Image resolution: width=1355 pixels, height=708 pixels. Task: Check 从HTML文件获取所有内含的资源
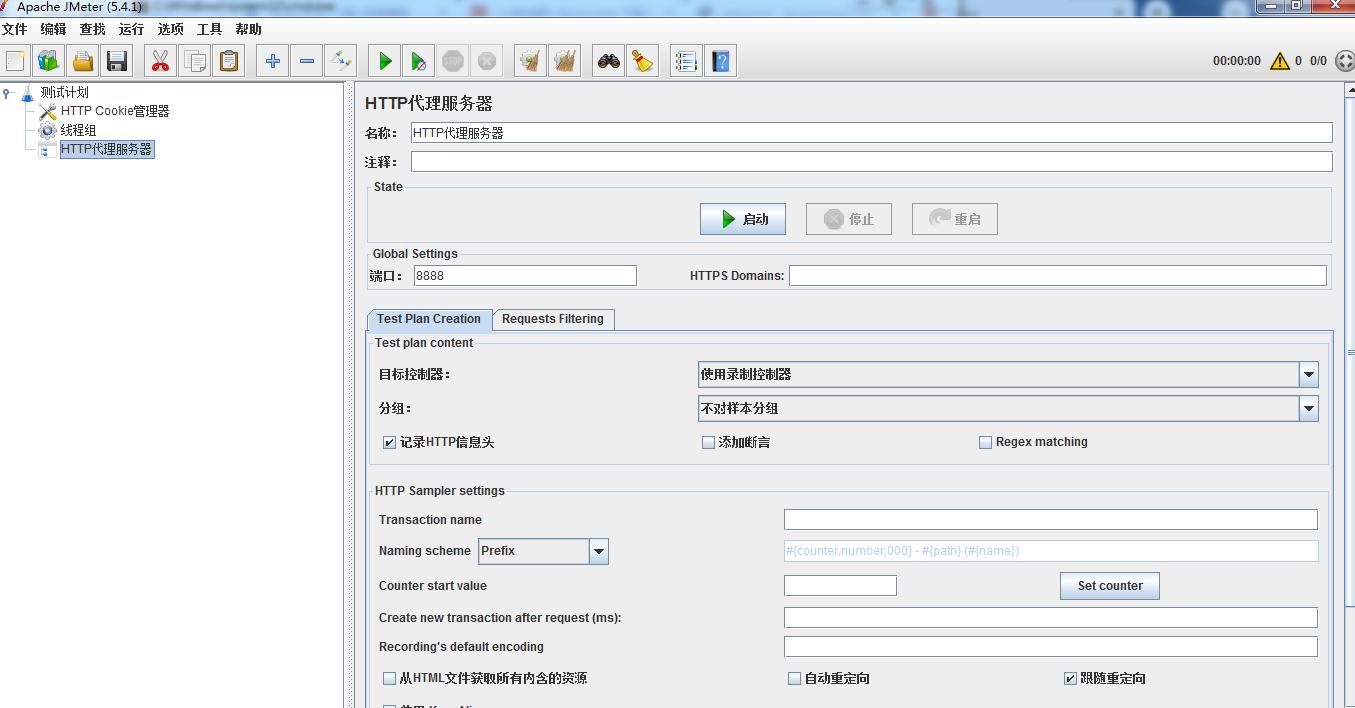point(389,678)
